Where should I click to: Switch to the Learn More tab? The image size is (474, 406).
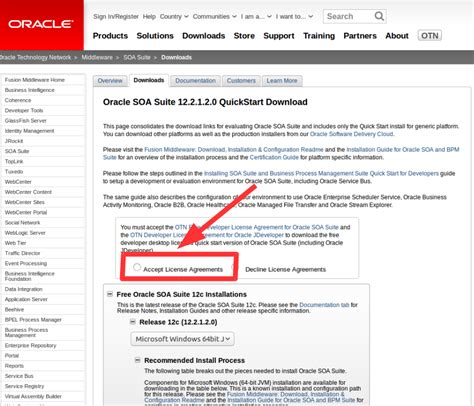tap(282, 81)
